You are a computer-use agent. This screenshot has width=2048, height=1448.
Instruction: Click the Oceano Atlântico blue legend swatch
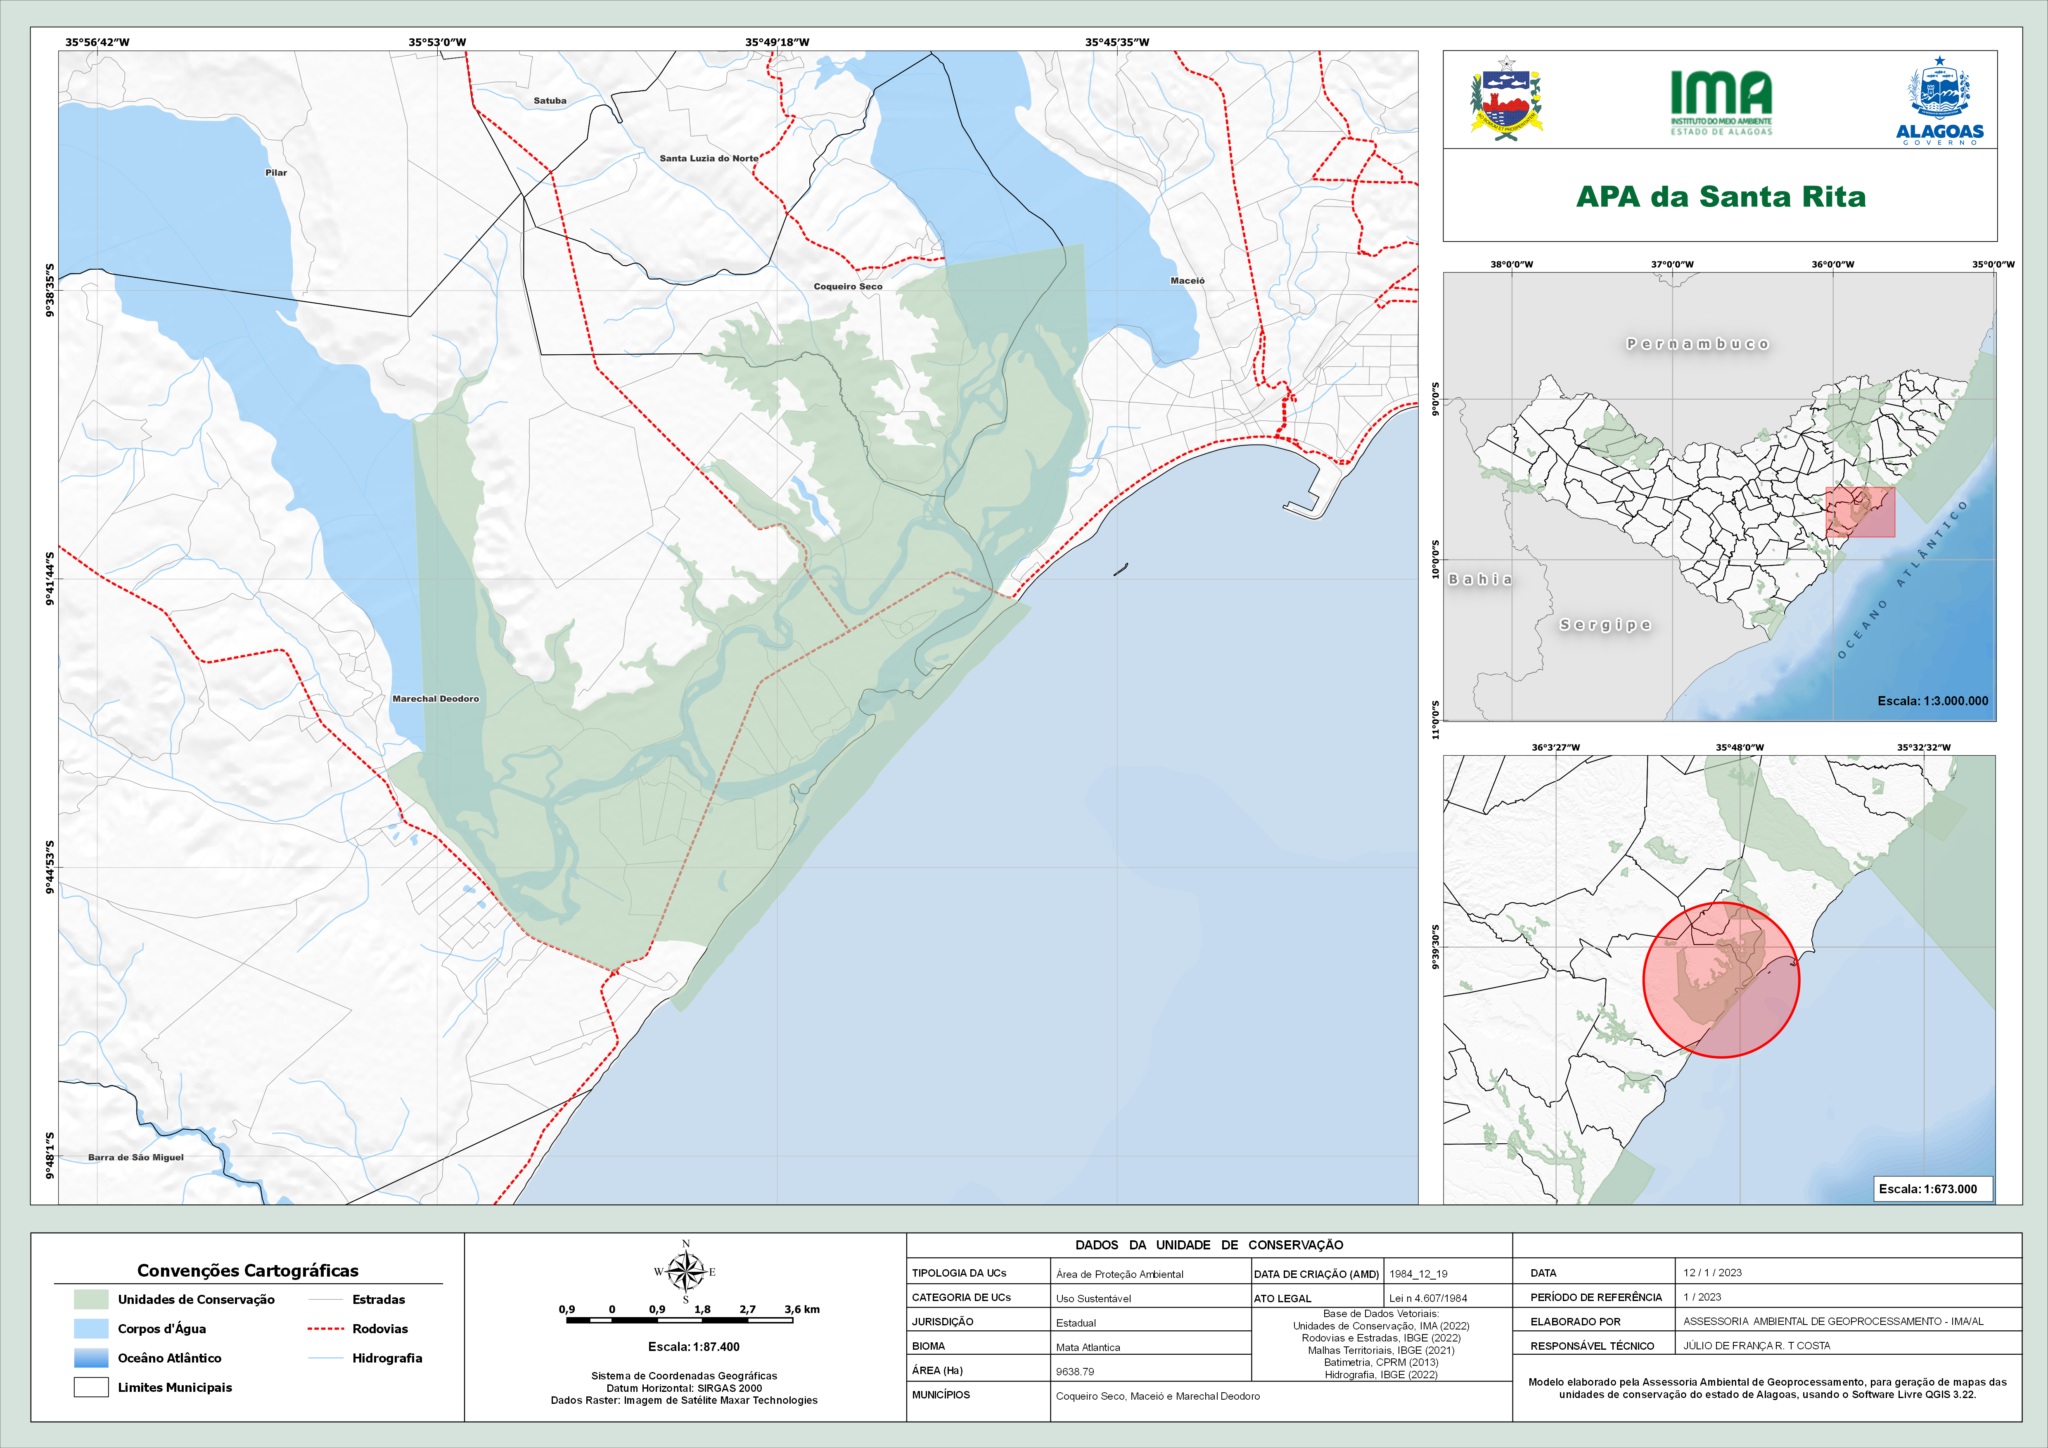(91, 1358)
